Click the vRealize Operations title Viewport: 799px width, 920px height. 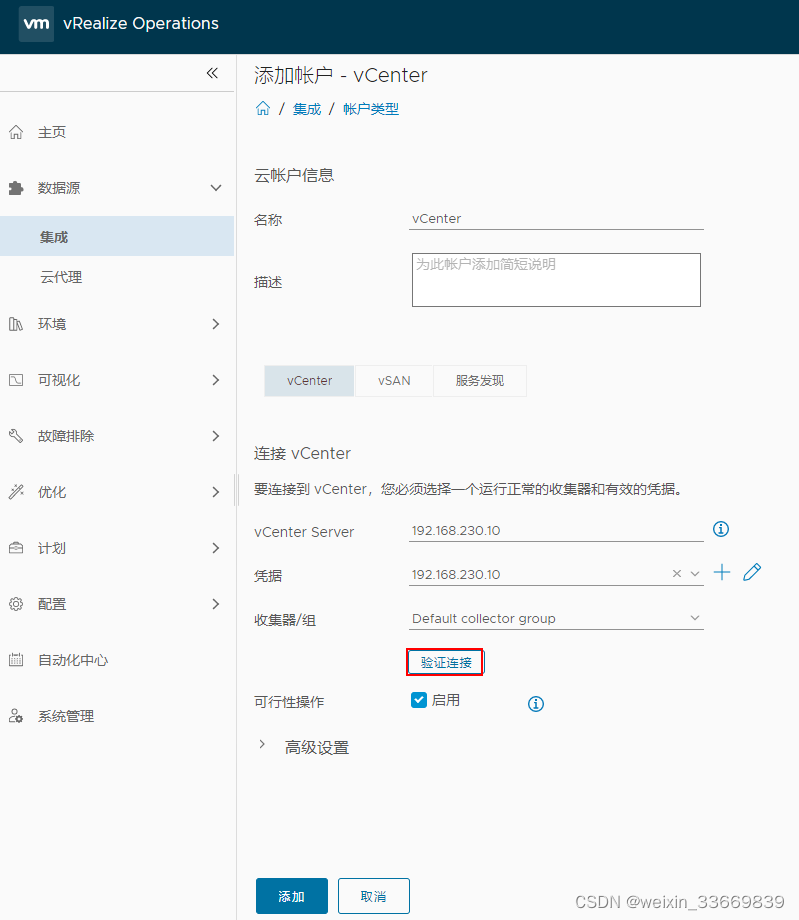141,23
